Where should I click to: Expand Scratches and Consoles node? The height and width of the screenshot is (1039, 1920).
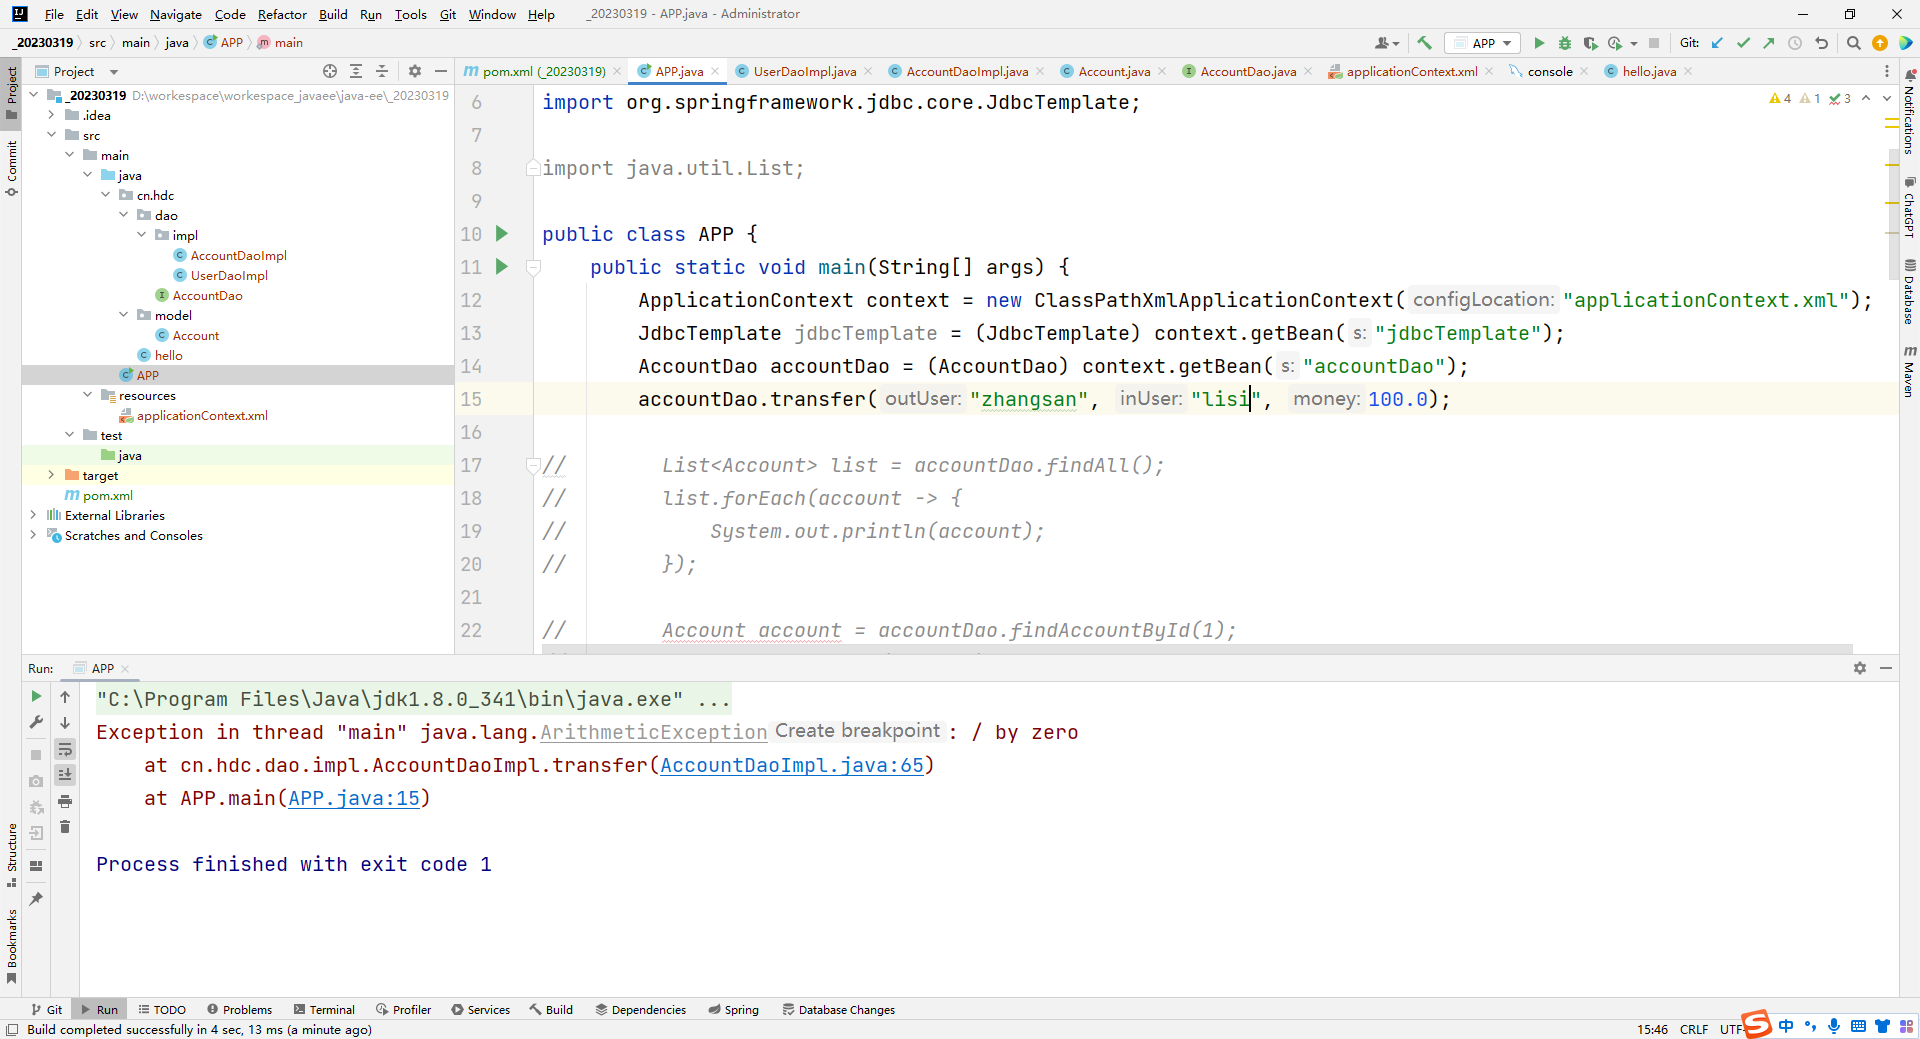pyautogui.click(x=33, y=535)
